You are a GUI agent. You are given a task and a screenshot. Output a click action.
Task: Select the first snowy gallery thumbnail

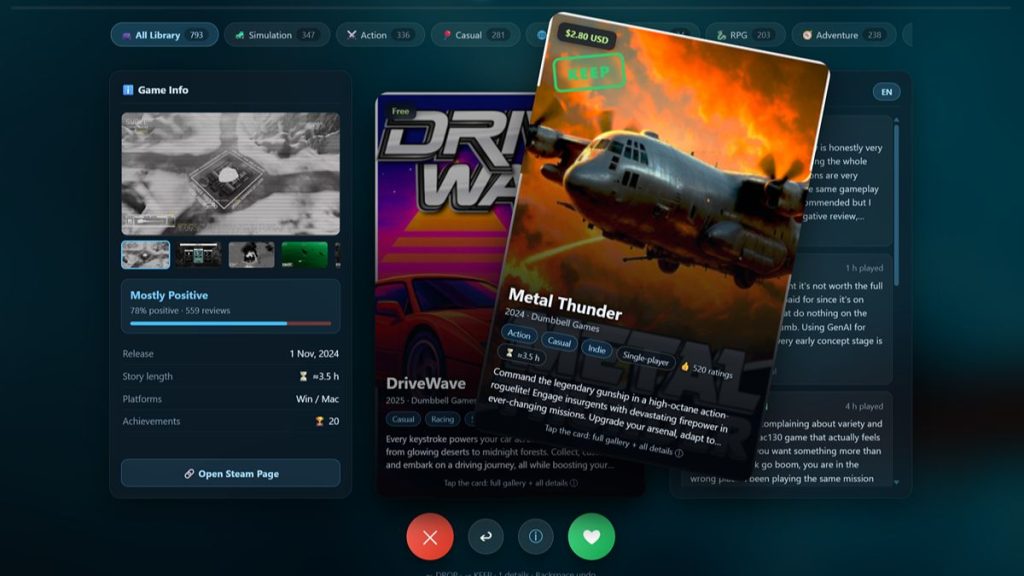146,255
